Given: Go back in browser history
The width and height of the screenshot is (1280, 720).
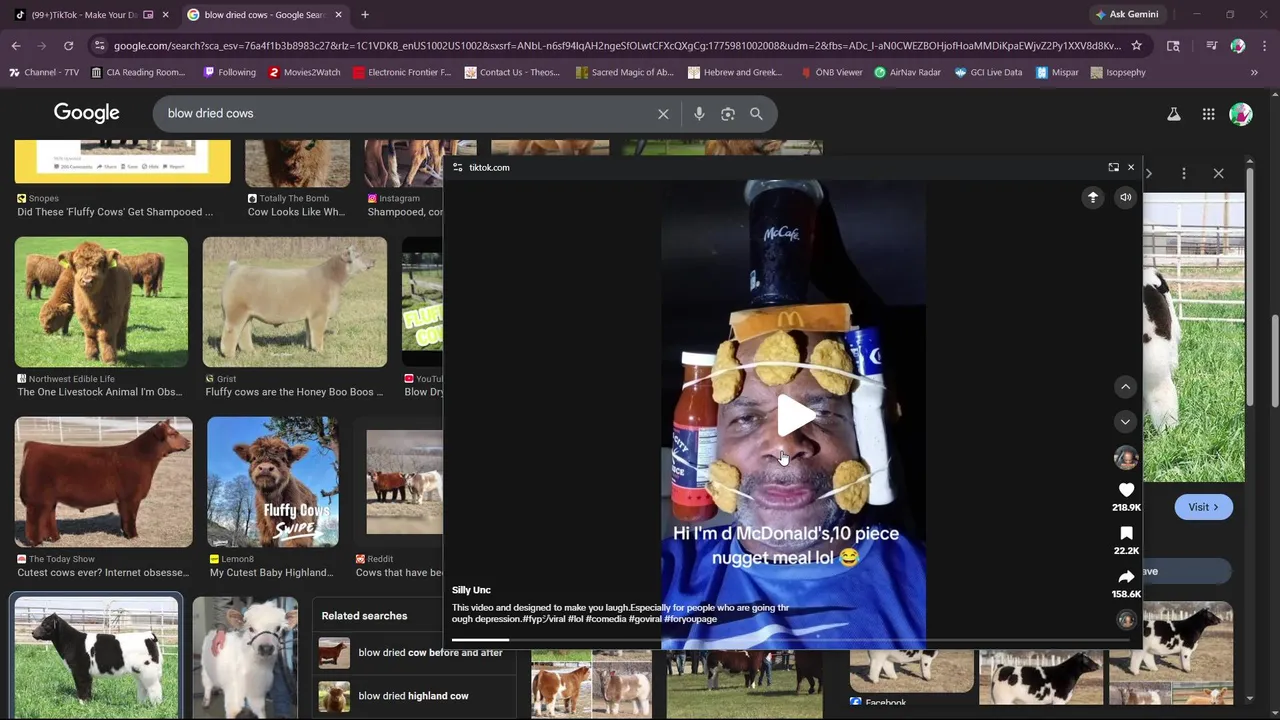Looking at the screenshot, I should click(x=16, y=46).
